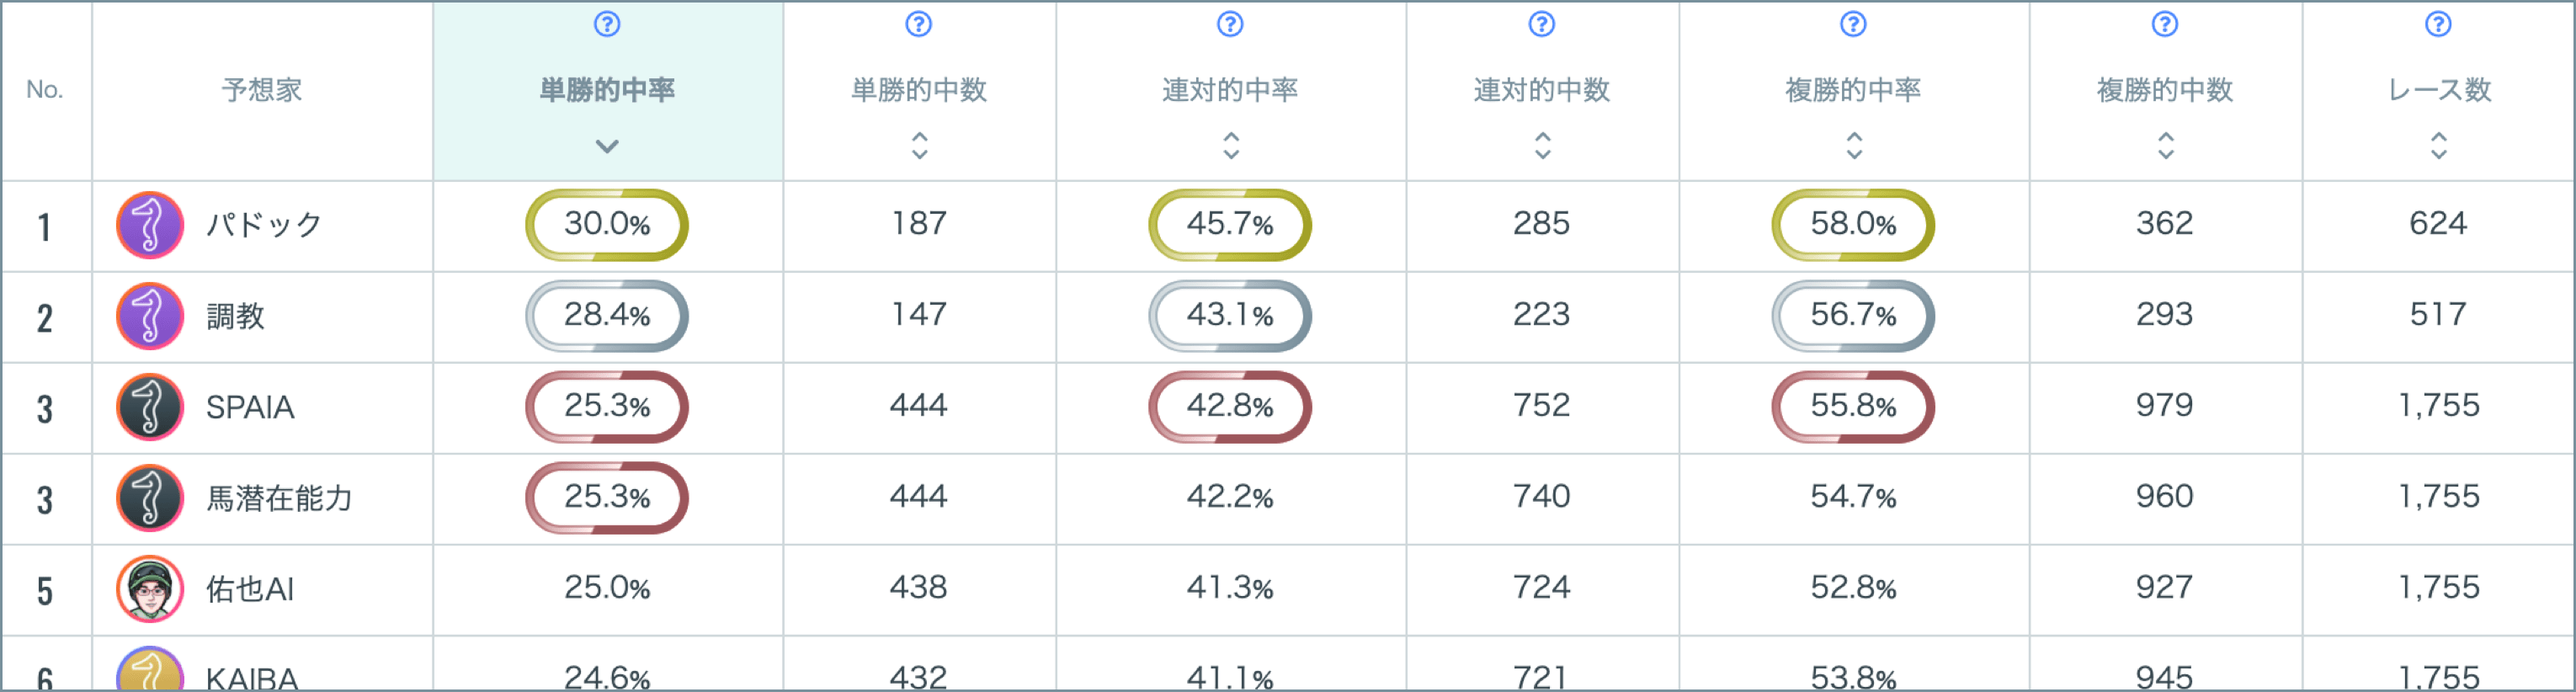Show help for the レース数 column
Viewport: 2576px width, 692px height.
(x=2438, y=24)
